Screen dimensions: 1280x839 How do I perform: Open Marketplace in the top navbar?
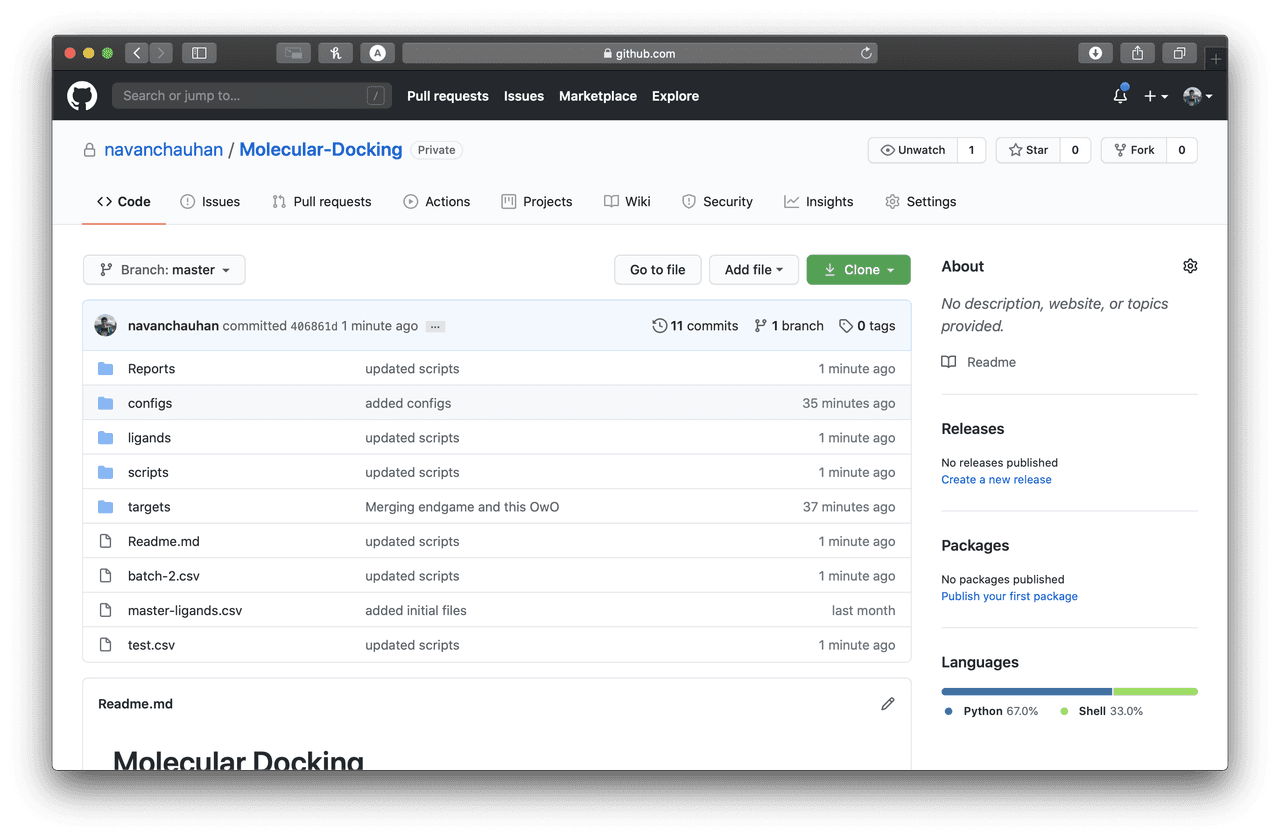coord(598,96)
